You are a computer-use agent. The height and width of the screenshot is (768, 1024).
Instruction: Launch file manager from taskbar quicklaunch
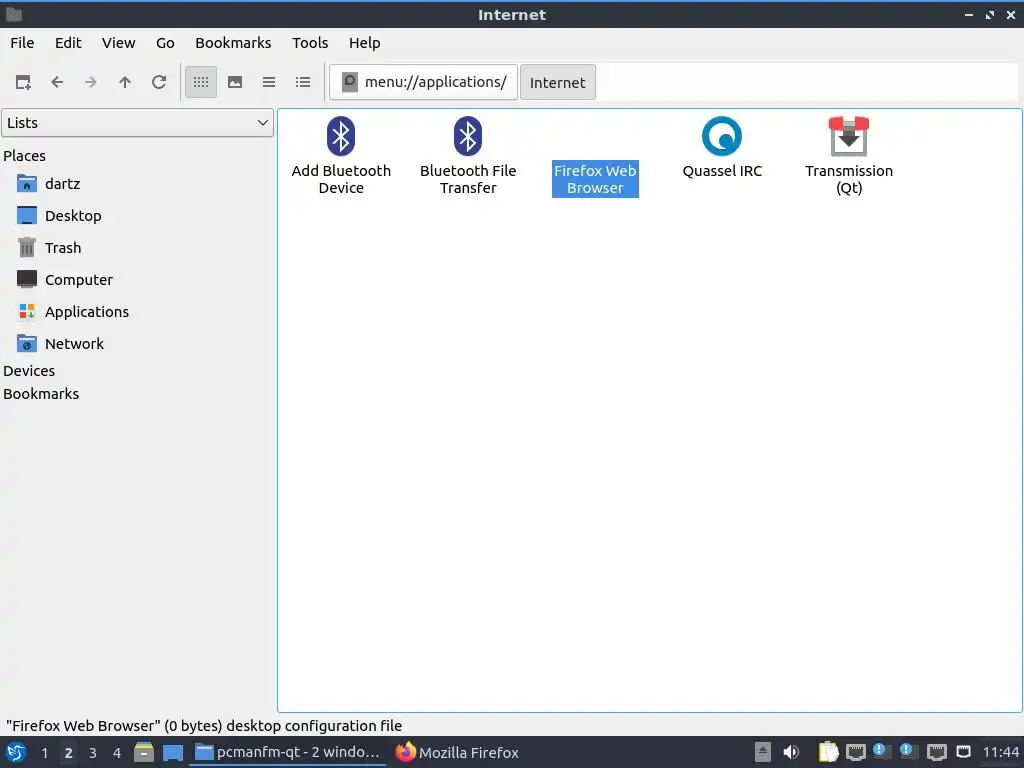(144, 752)
